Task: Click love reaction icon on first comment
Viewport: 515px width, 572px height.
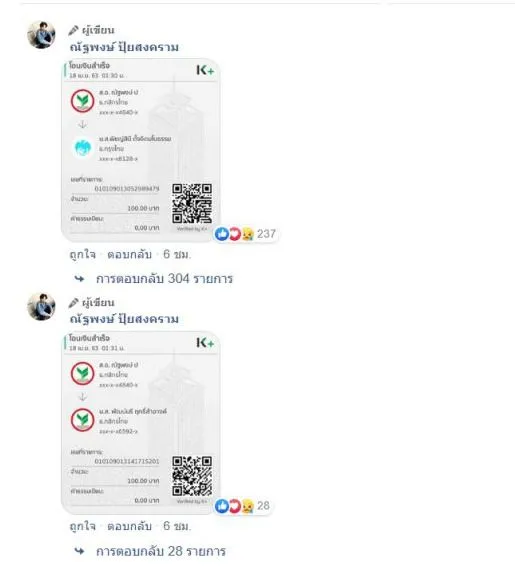Action: 234,234
